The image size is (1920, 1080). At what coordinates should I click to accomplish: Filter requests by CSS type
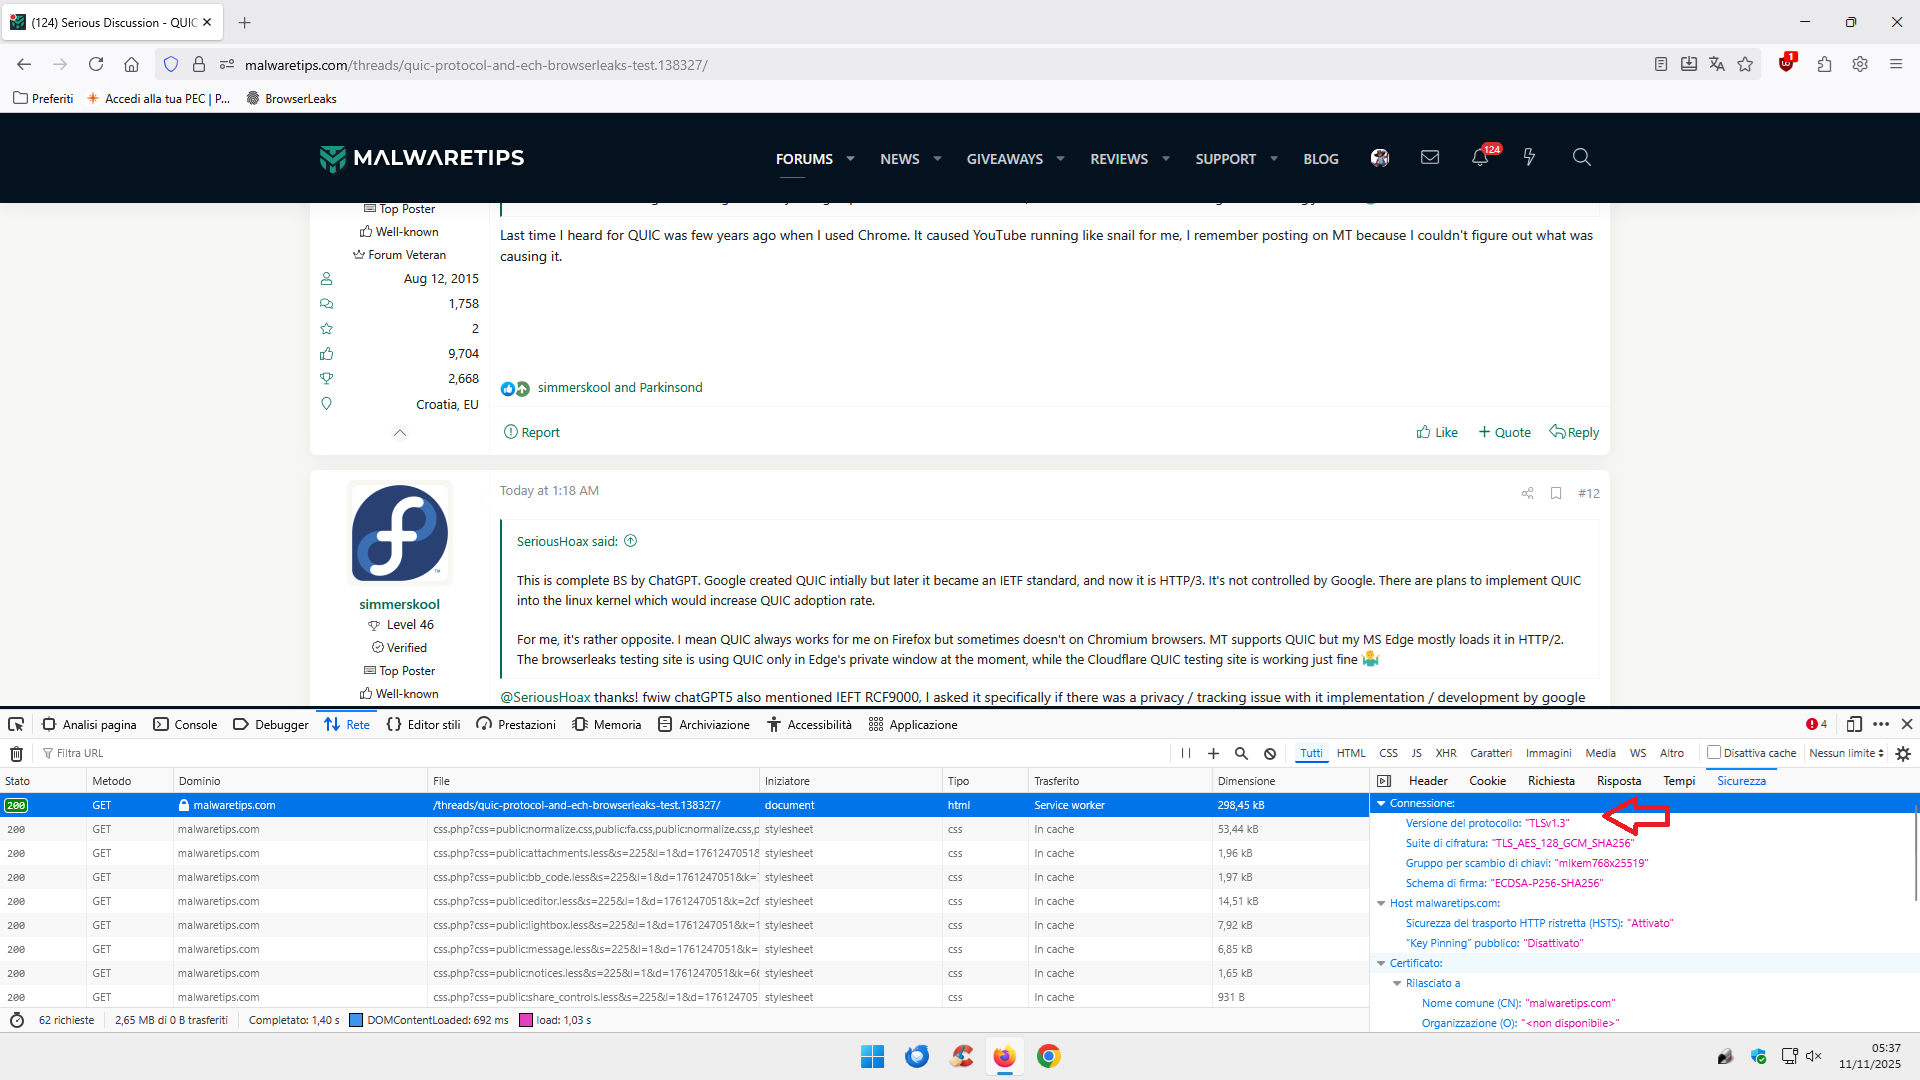[x=1388, y=754]
